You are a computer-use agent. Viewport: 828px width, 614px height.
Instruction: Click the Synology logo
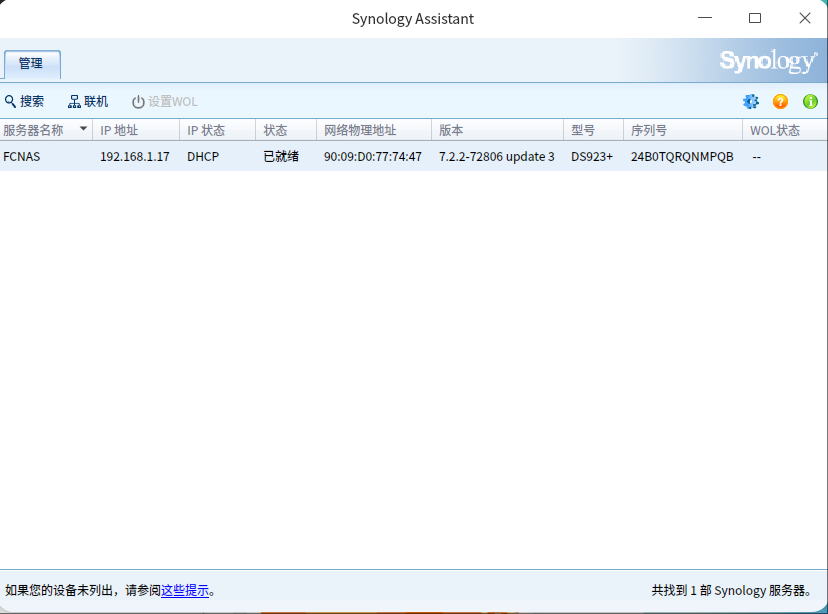point(767,60)
